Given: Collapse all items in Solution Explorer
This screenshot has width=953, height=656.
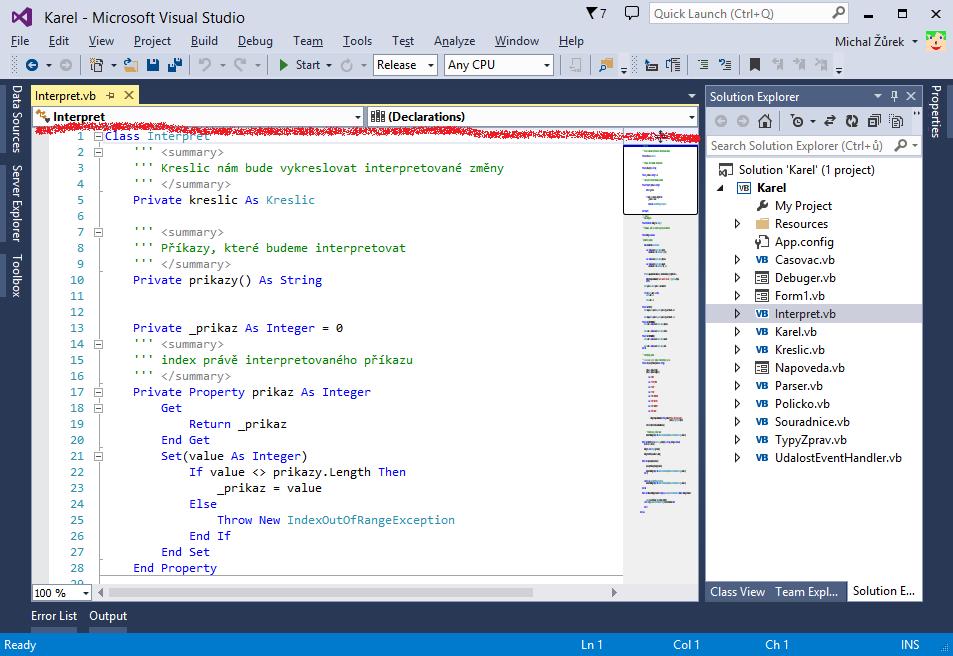Looking at the screenshot, I should pos(872,121).
